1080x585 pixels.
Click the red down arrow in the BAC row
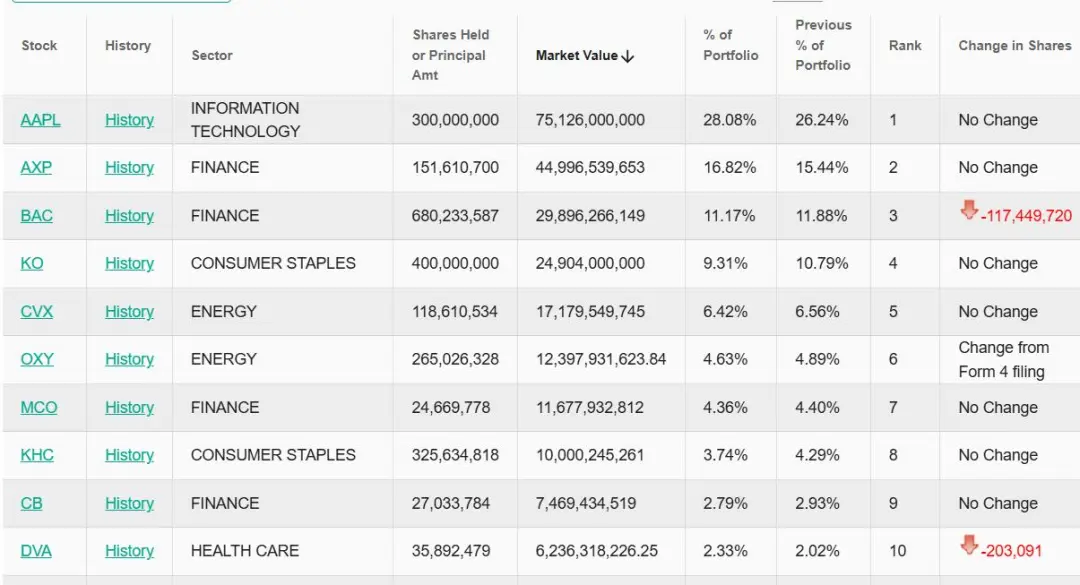[969, 209]
